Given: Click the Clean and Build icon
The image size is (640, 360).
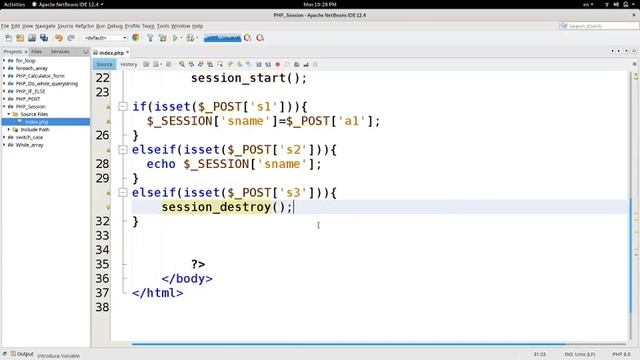Looking at the screenshot, I should pos(163,38).
